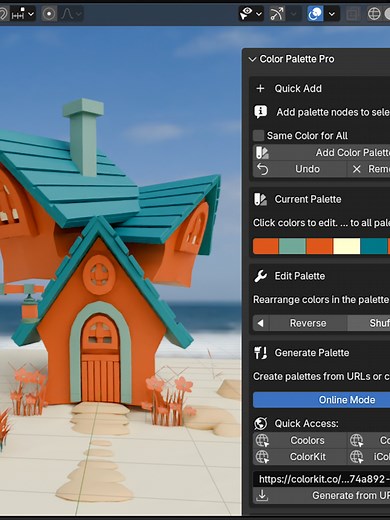Edit the dark teal-blue palette swatch
This screenshot has height=520, width=390.
tap(374, 246)
